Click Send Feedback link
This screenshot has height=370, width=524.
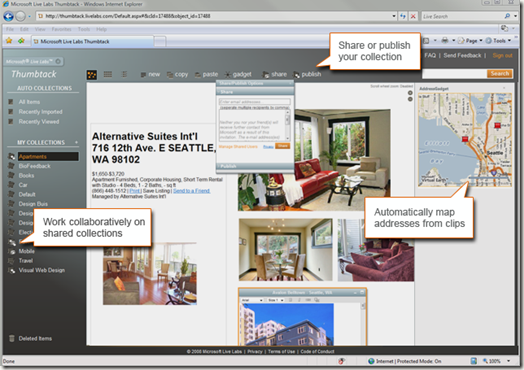point(462,55)
